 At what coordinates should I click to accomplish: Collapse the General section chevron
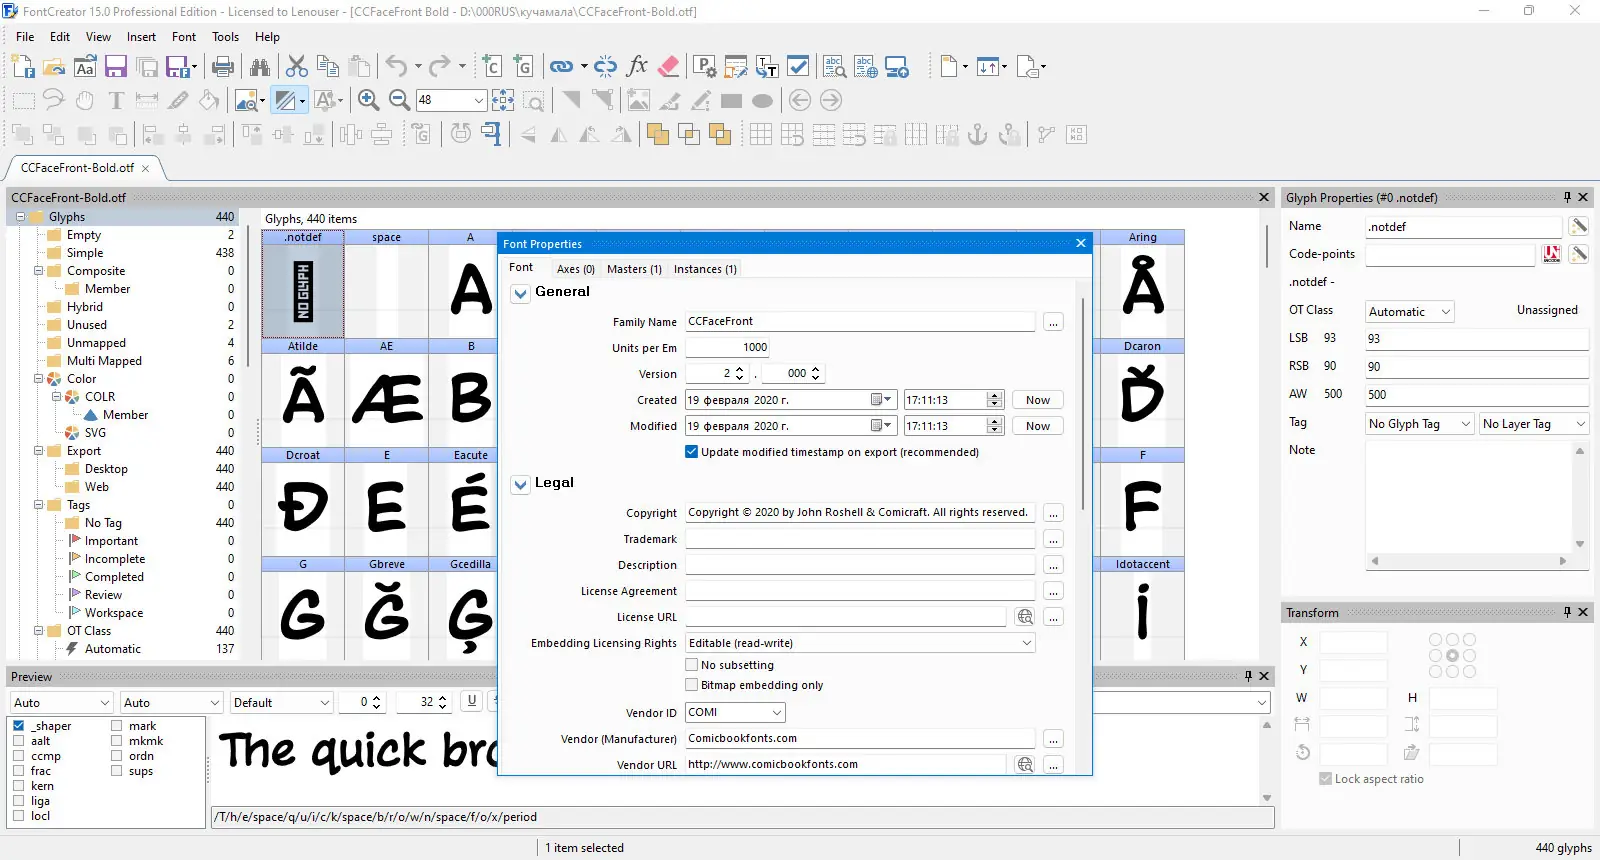(520, 293)
